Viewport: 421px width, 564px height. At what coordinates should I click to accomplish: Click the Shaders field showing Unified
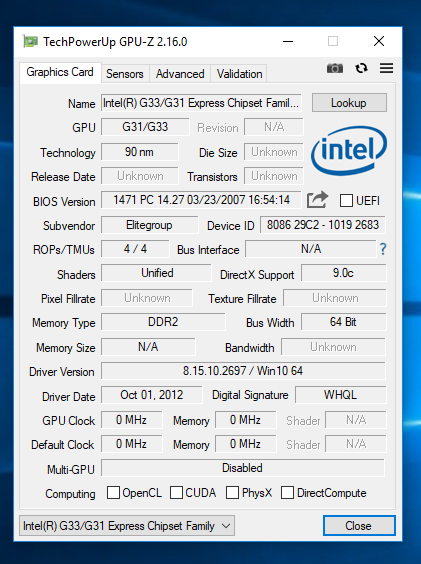pos(157,273)
